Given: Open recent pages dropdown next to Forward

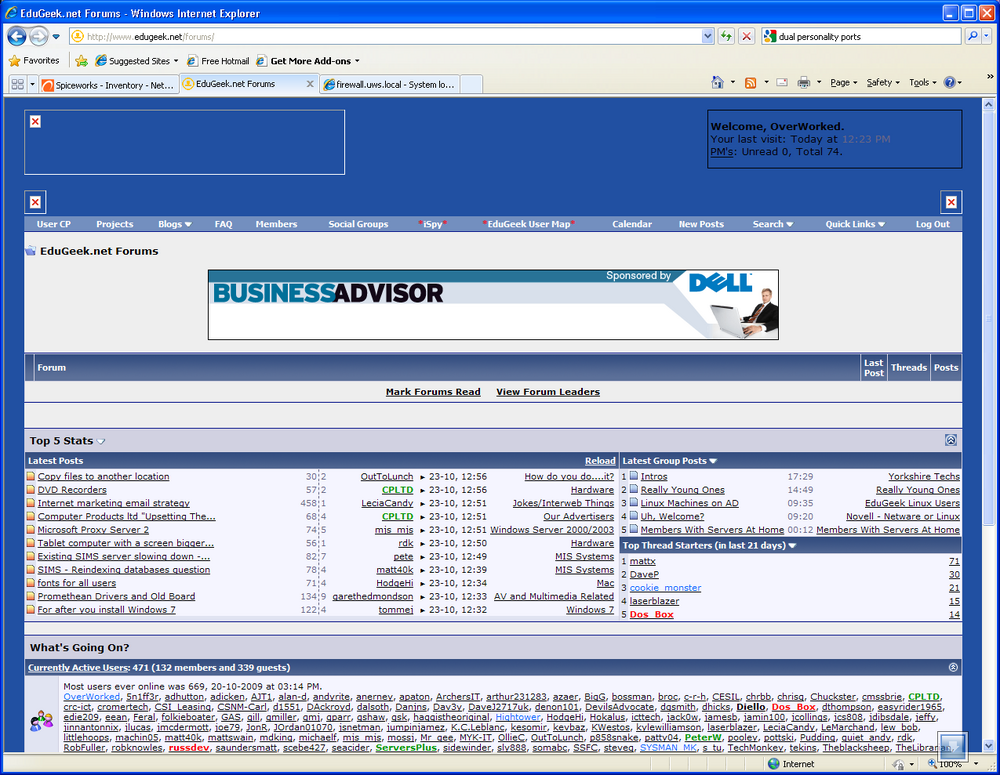Looking at the screenshot, I should pos(56,36).
